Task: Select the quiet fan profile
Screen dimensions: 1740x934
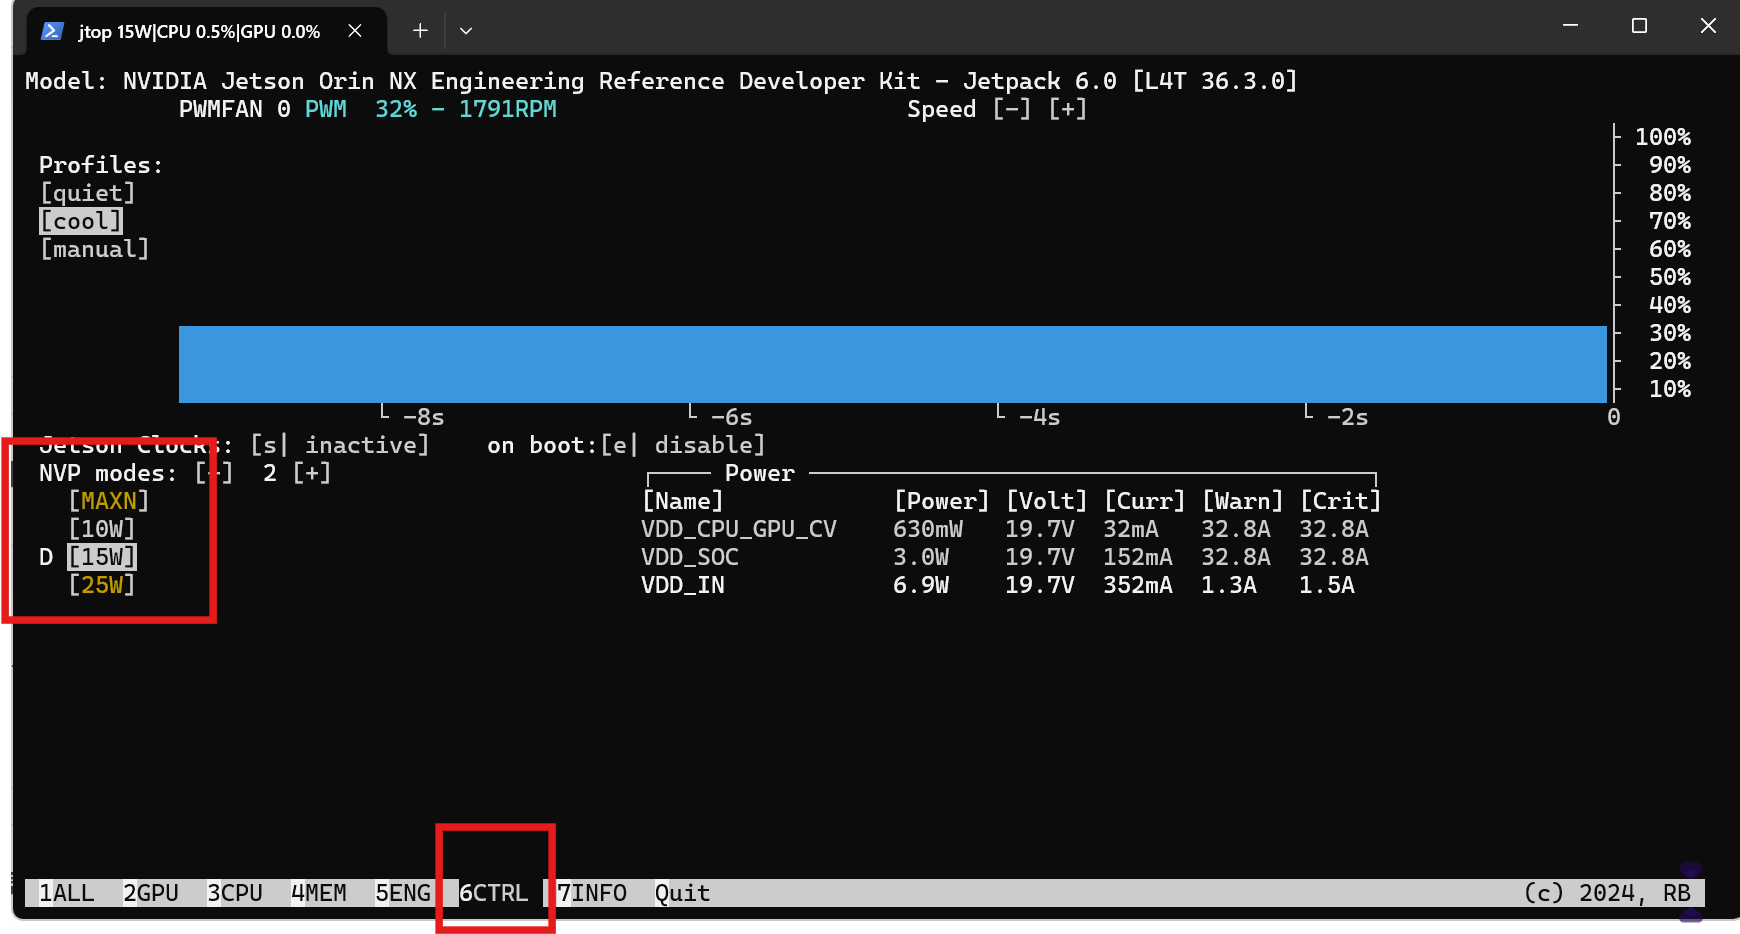Action: pyautogui.click(x=87, y=193)
